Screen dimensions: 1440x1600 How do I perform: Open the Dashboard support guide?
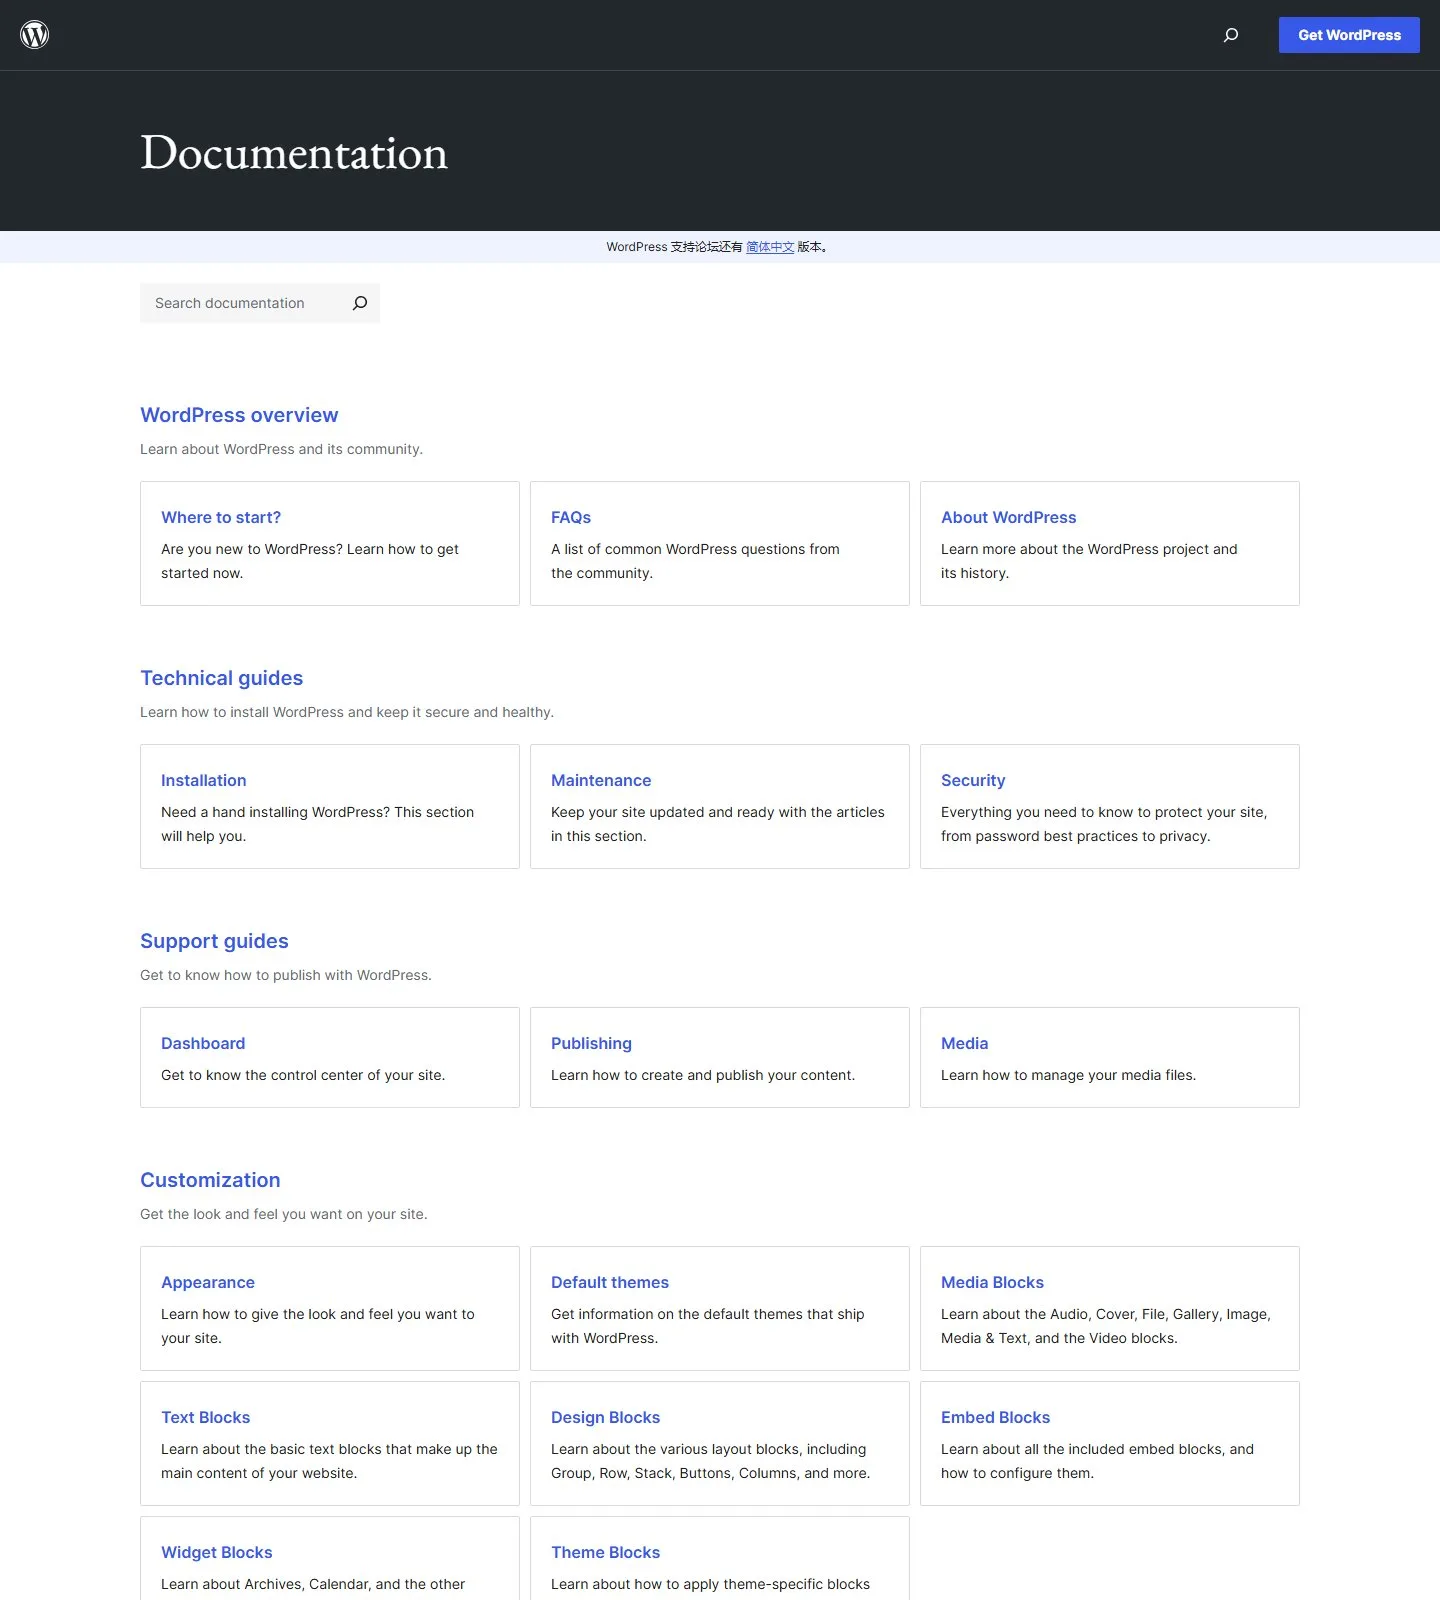[203, 1043]
